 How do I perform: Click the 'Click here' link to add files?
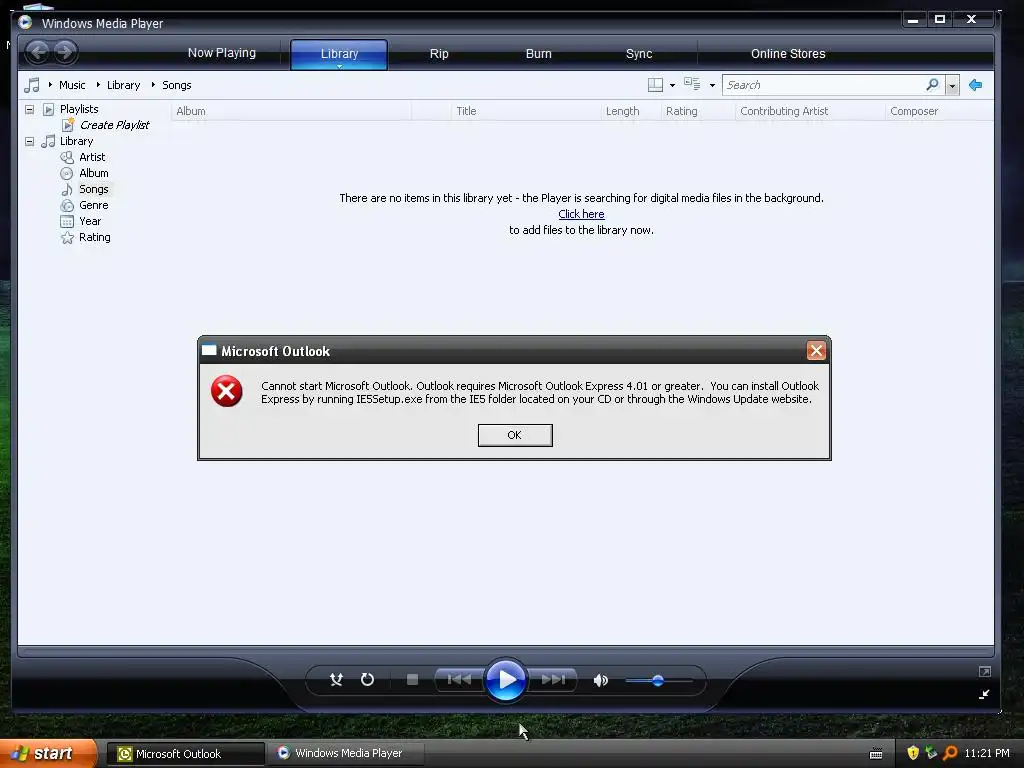click(x=581, y=214)
